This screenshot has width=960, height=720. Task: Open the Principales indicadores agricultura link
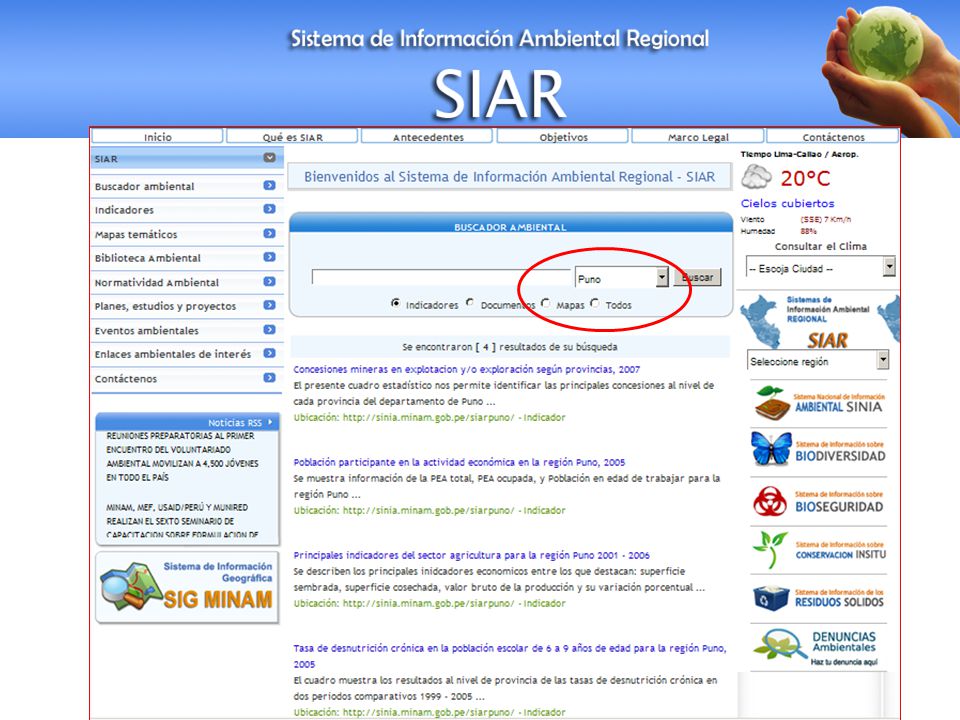pos(471,555)
